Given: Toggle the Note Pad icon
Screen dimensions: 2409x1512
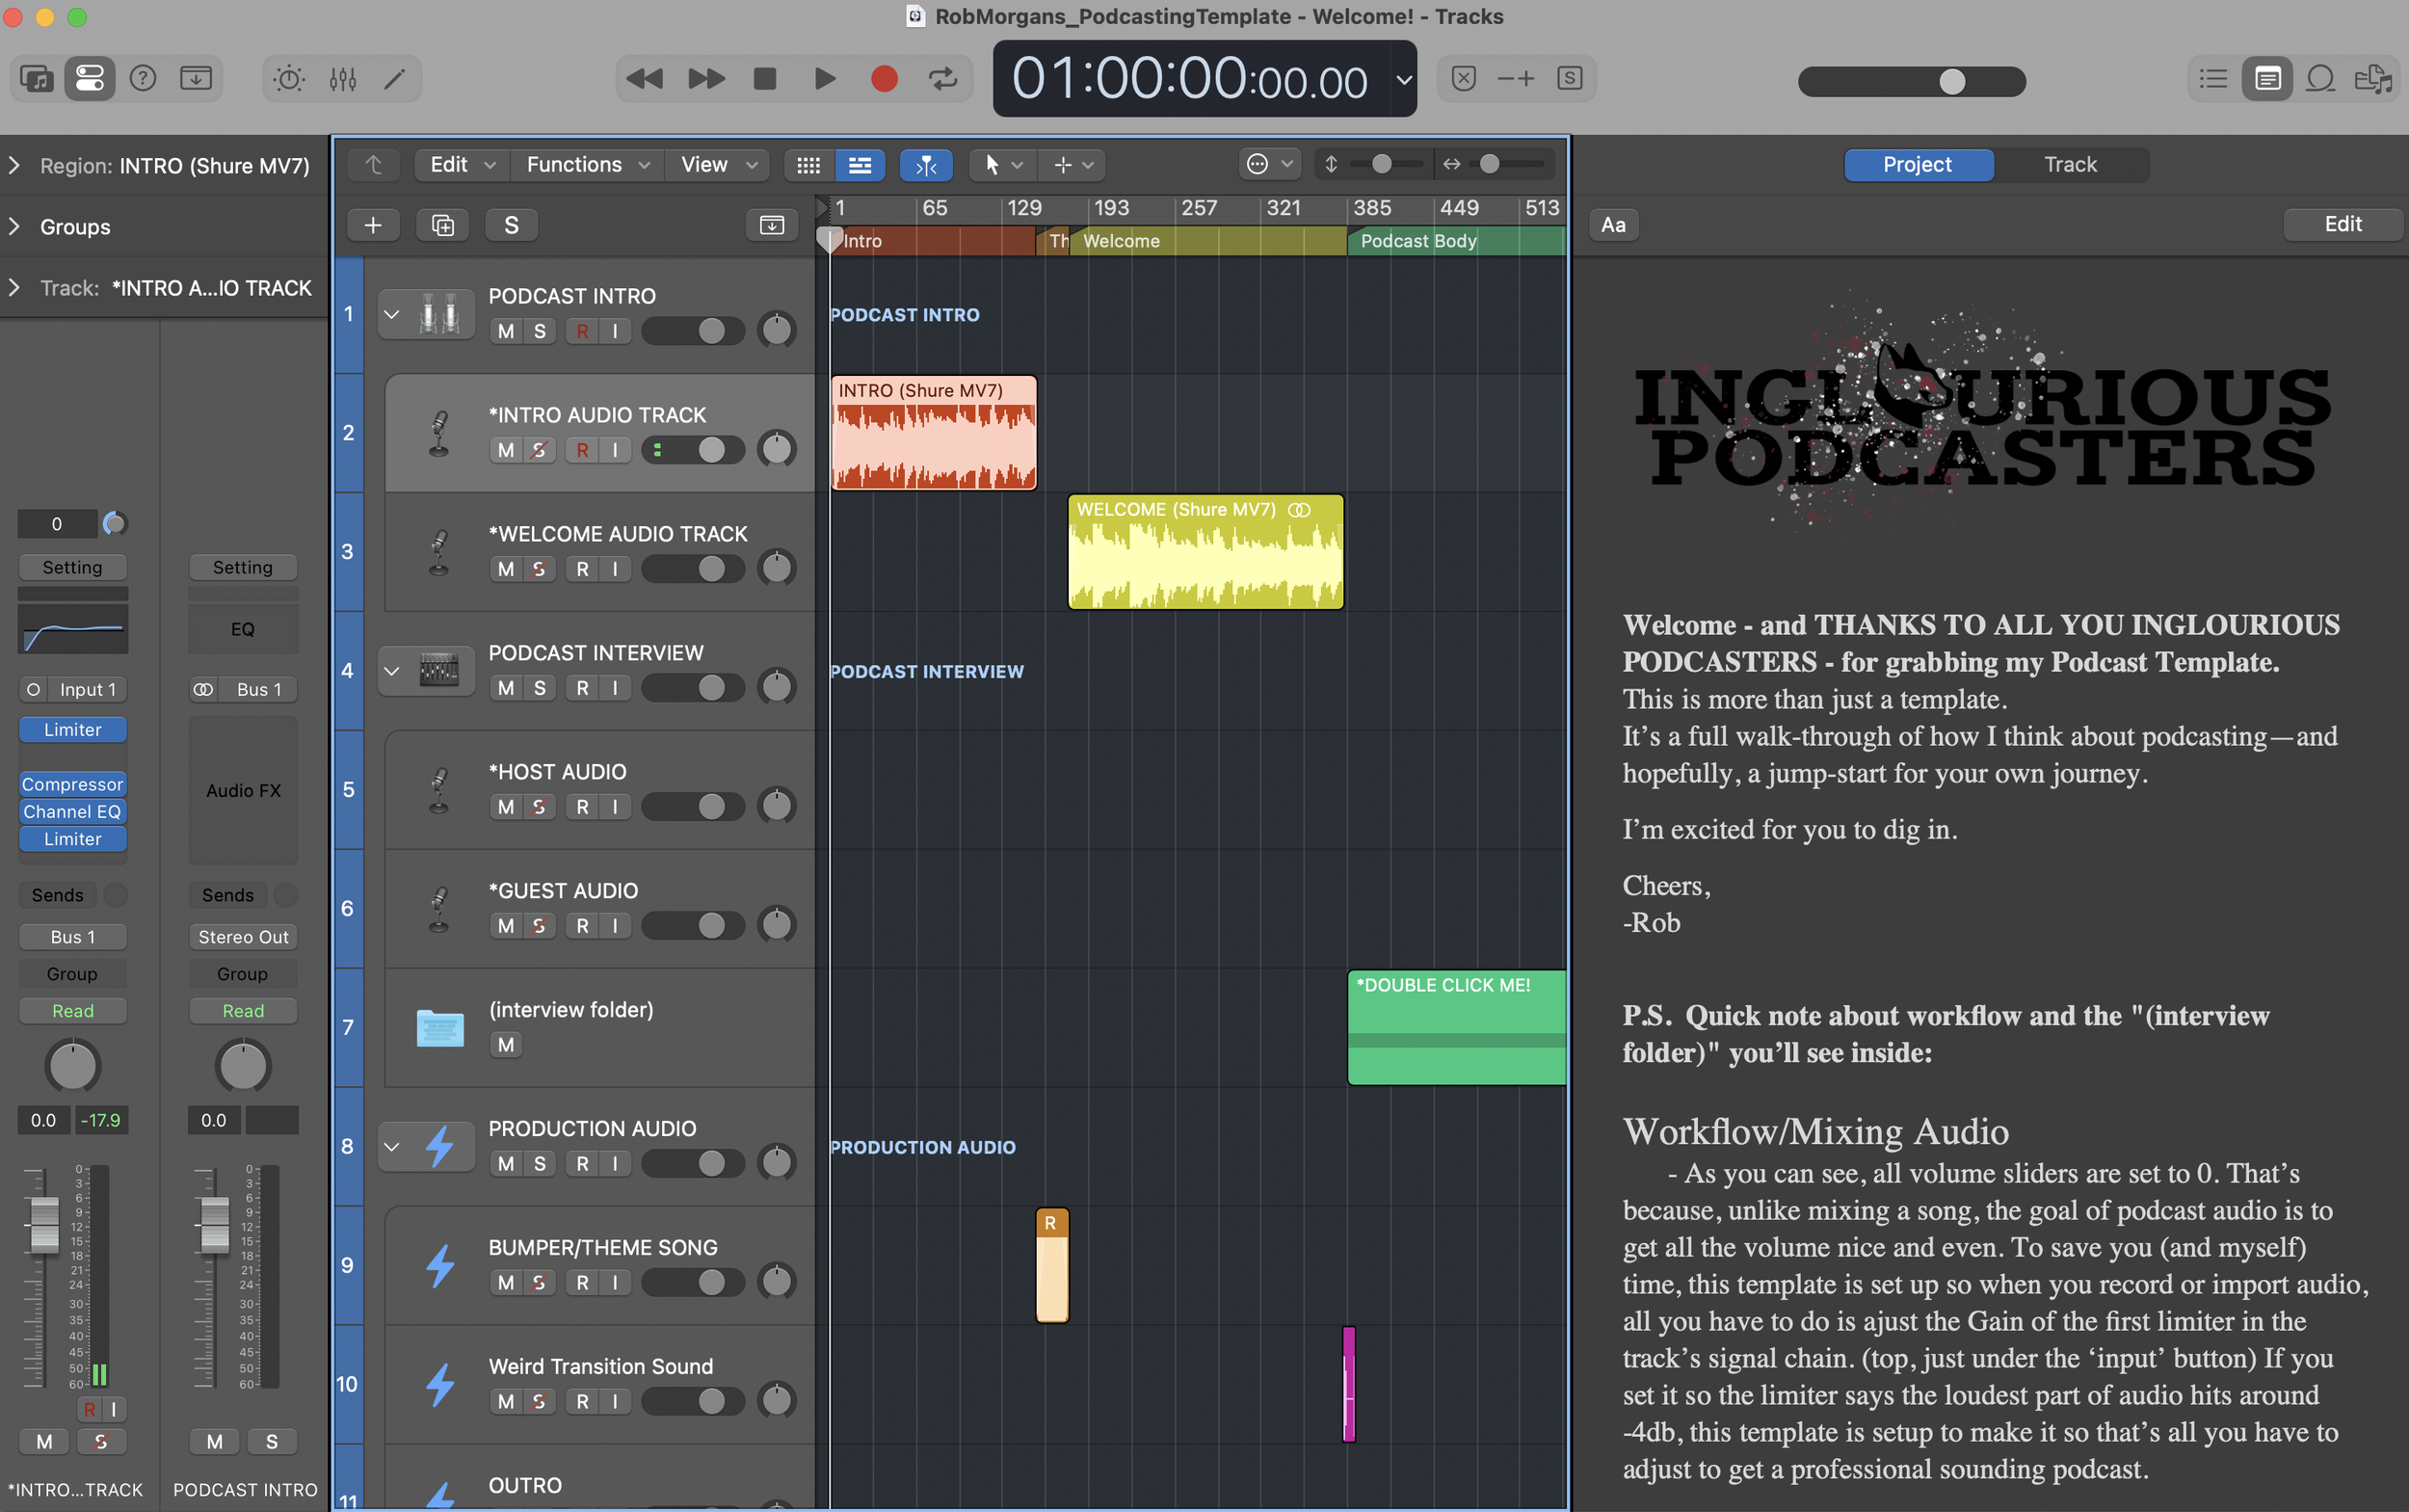Looking at the screenshot, I should tap(2267, 78).
